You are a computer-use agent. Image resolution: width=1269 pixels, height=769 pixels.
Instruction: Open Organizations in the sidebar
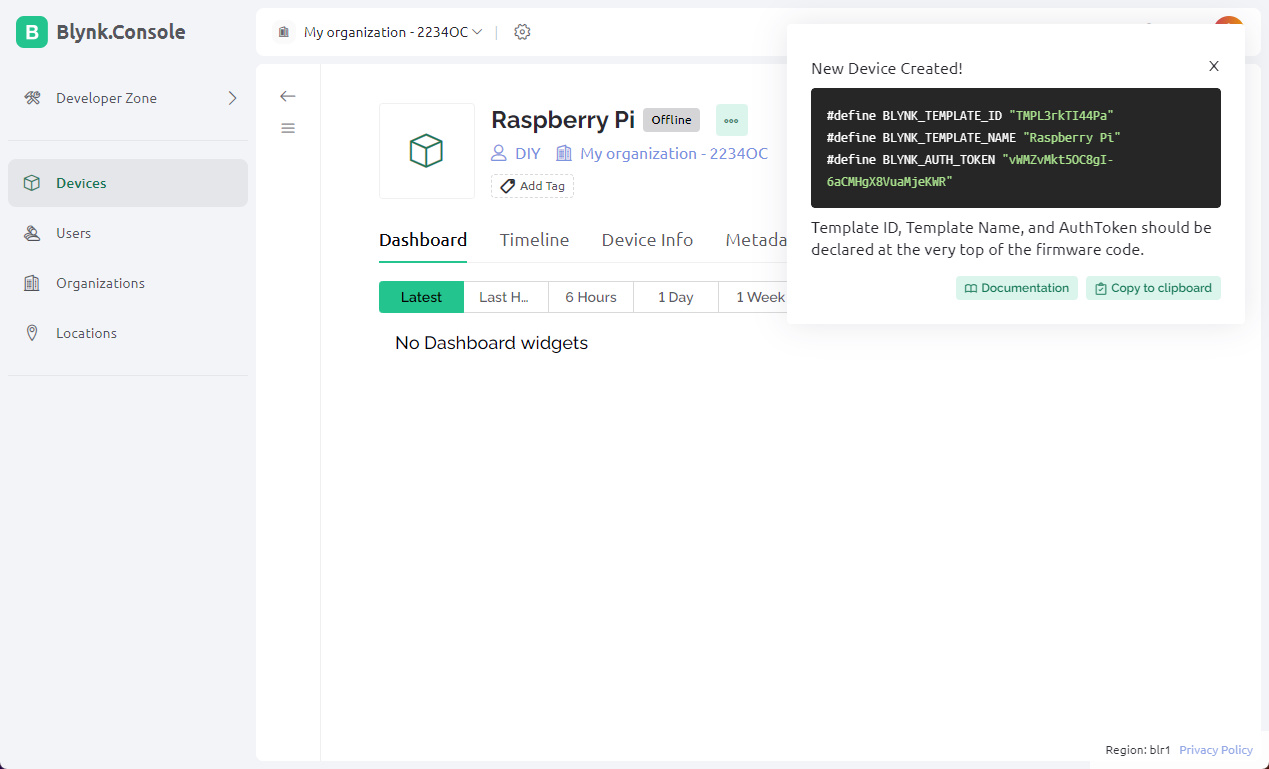pyautogui.click(x=128, y=283)
